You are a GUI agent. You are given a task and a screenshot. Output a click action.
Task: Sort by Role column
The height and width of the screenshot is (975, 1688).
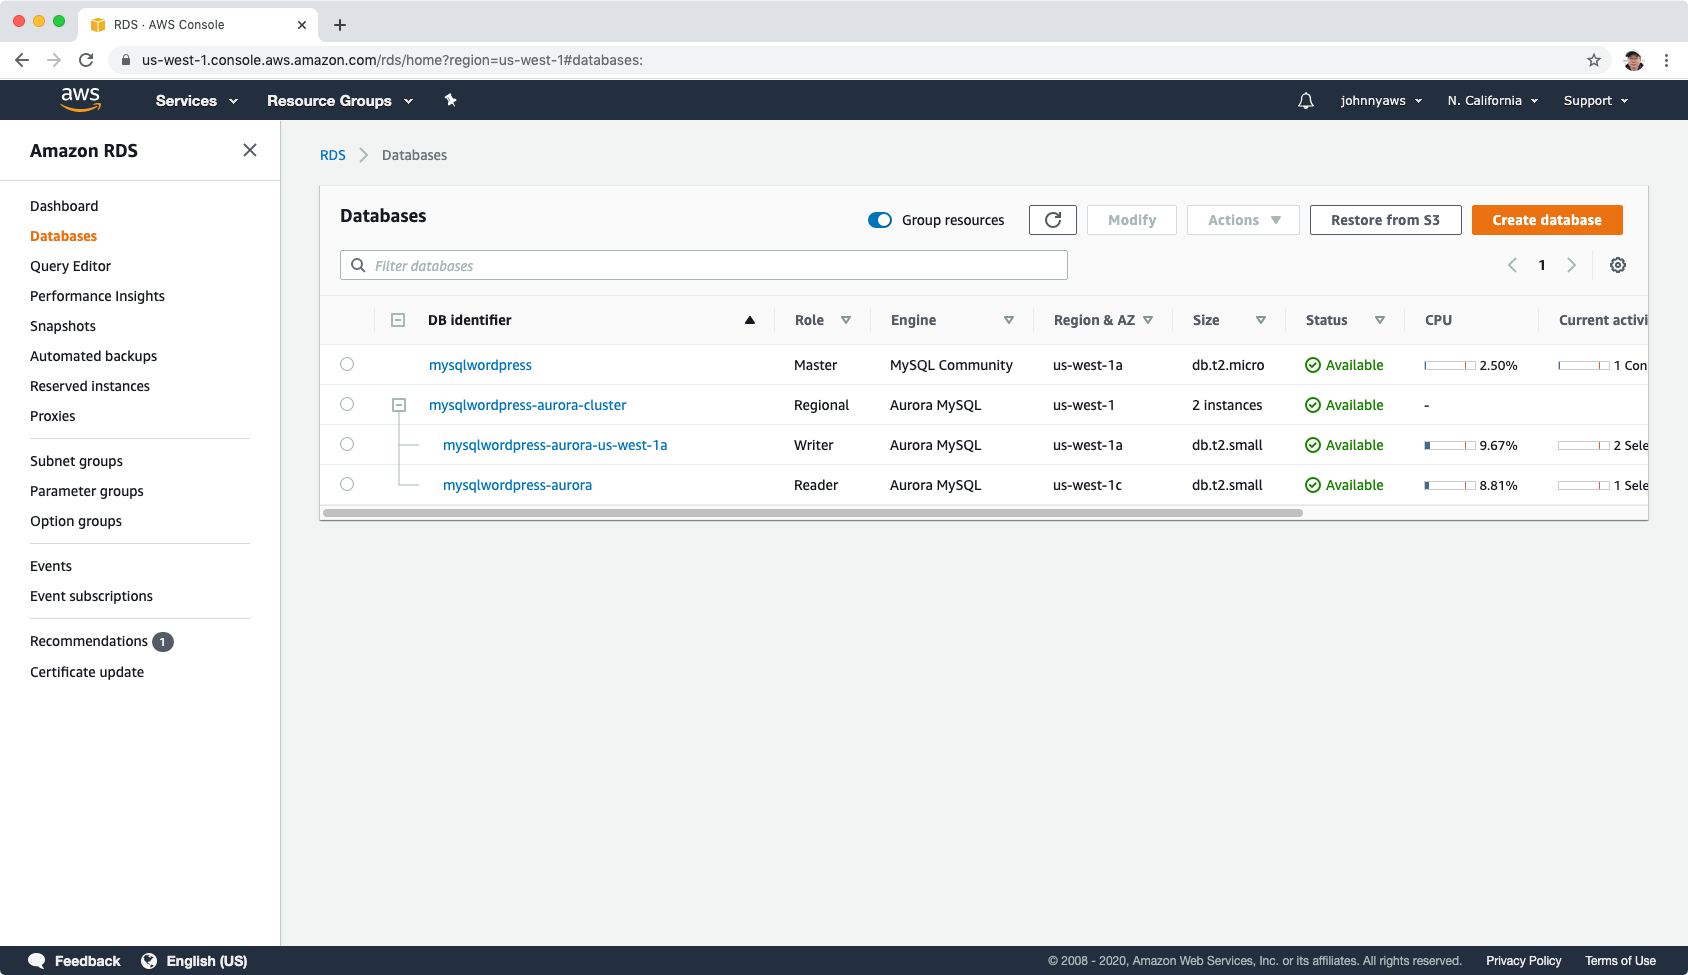[846, 320]
